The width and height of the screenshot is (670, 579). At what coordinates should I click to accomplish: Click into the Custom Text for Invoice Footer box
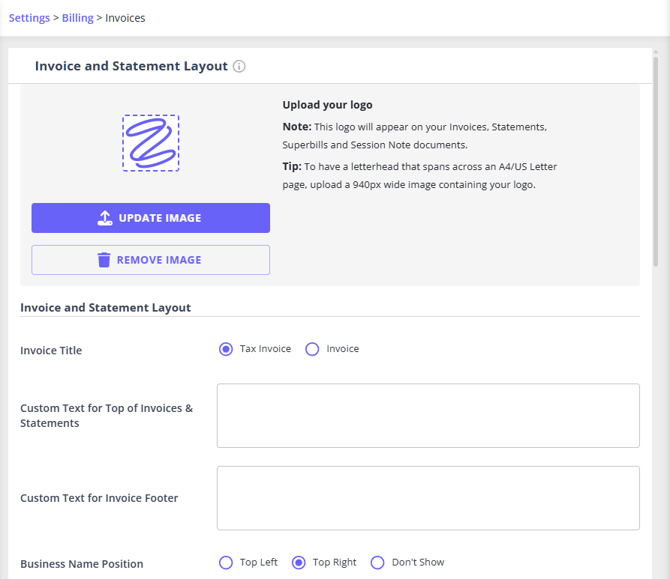(x=428, y=497)
